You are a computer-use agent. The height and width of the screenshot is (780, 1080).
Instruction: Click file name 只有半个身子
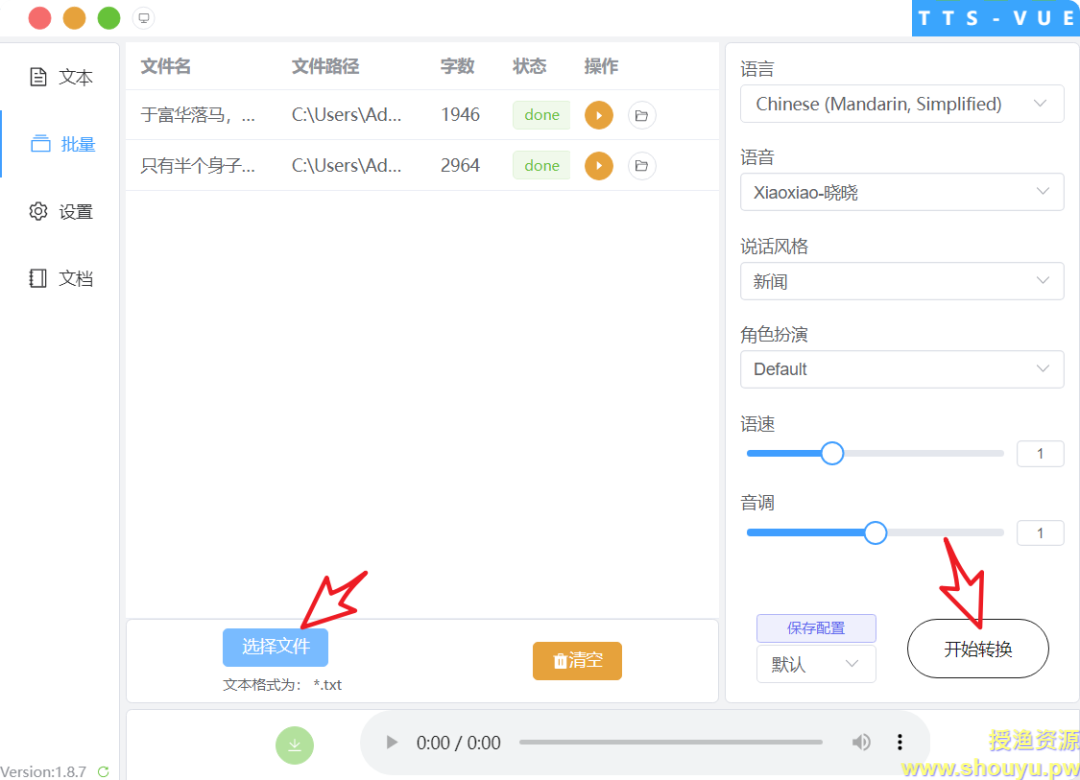(198, 165)
